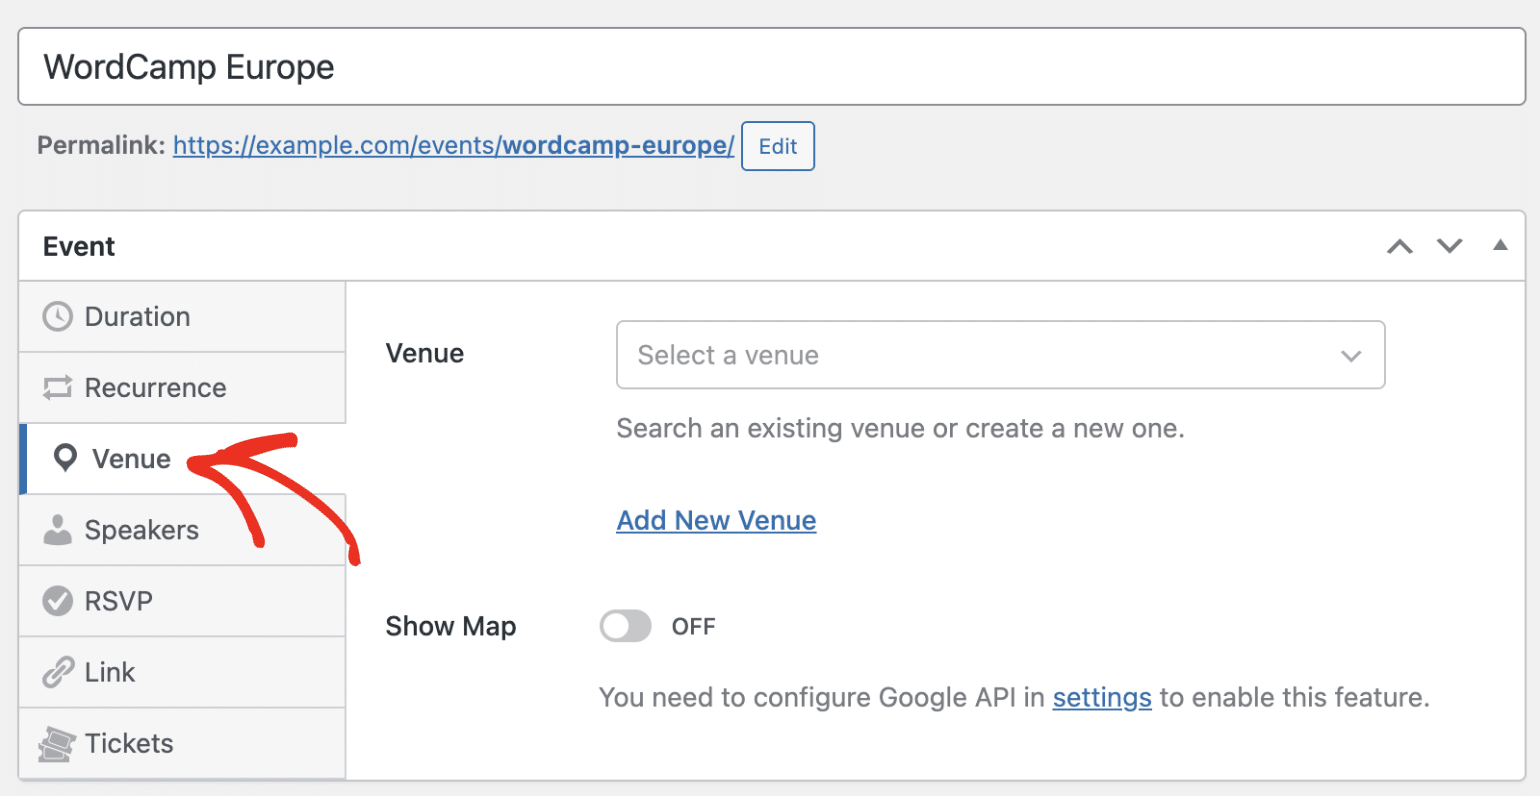Click the Show Map label
This screenshot has width=1540, height=796.
(451, 626)
